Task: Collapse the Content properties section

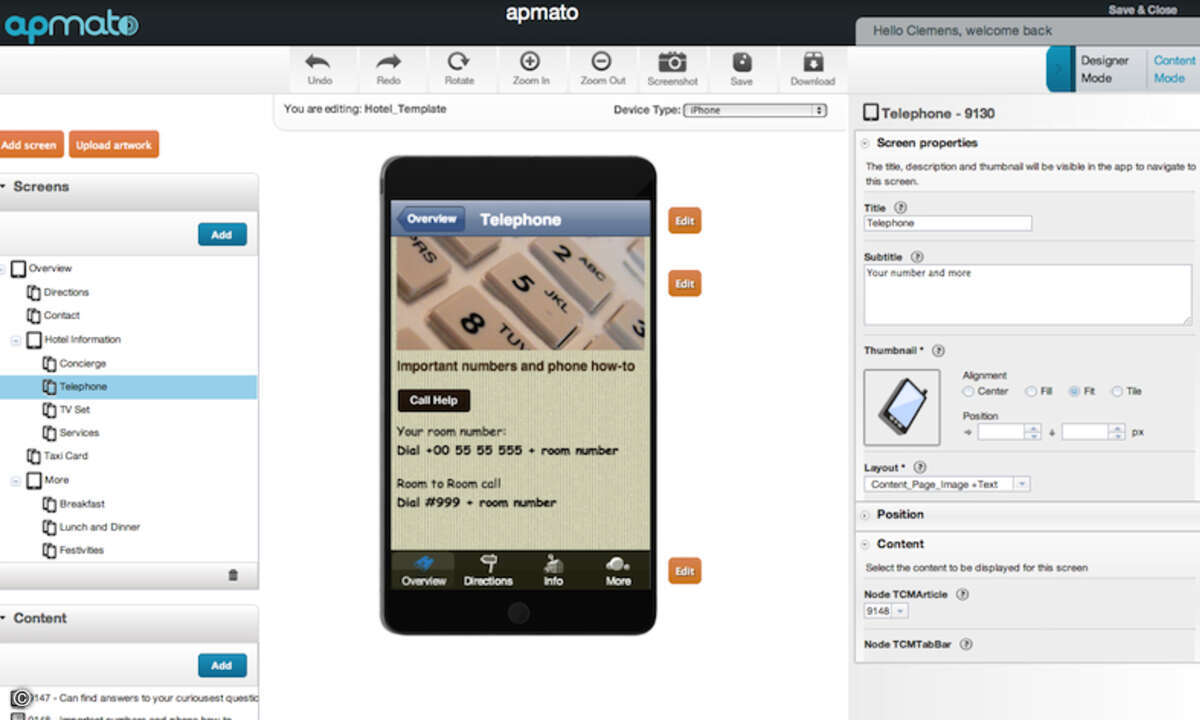Action: point(864,544)
